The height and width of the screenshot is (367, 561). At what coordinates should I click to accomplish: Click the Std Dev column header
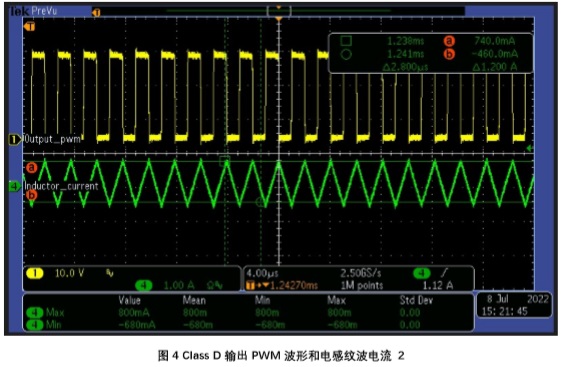click(416, 300)
